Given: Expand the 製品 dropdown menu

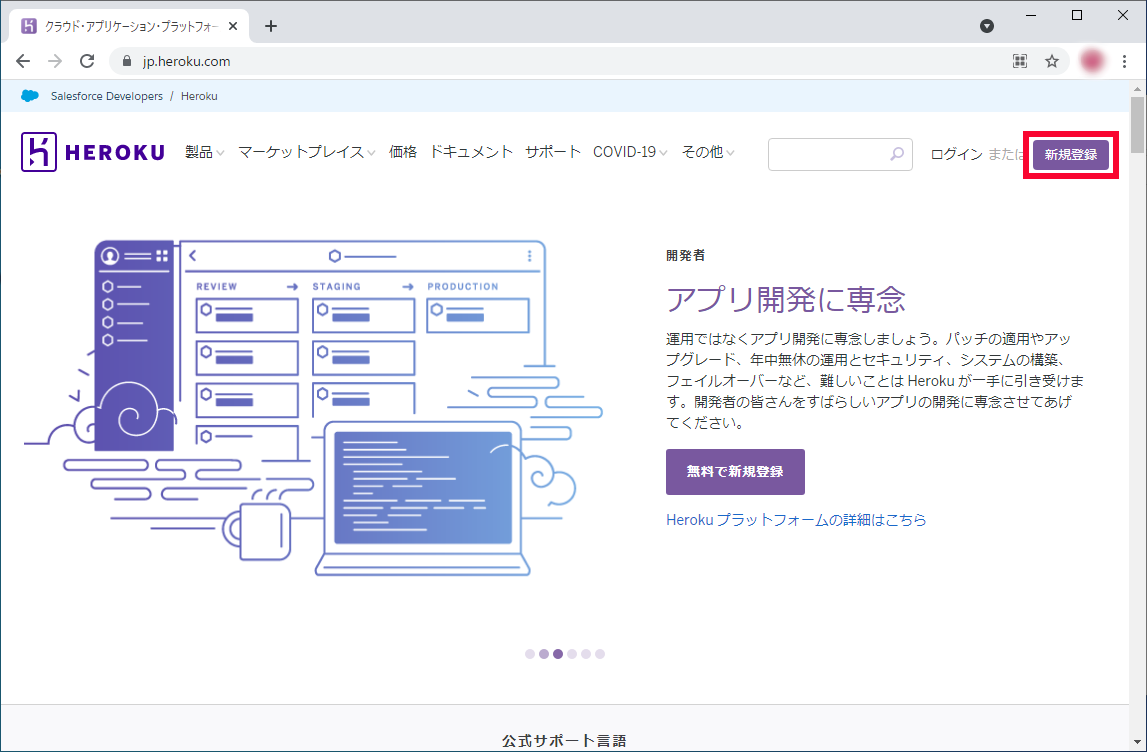Looking at the screenshot, I should click(204, 153).
